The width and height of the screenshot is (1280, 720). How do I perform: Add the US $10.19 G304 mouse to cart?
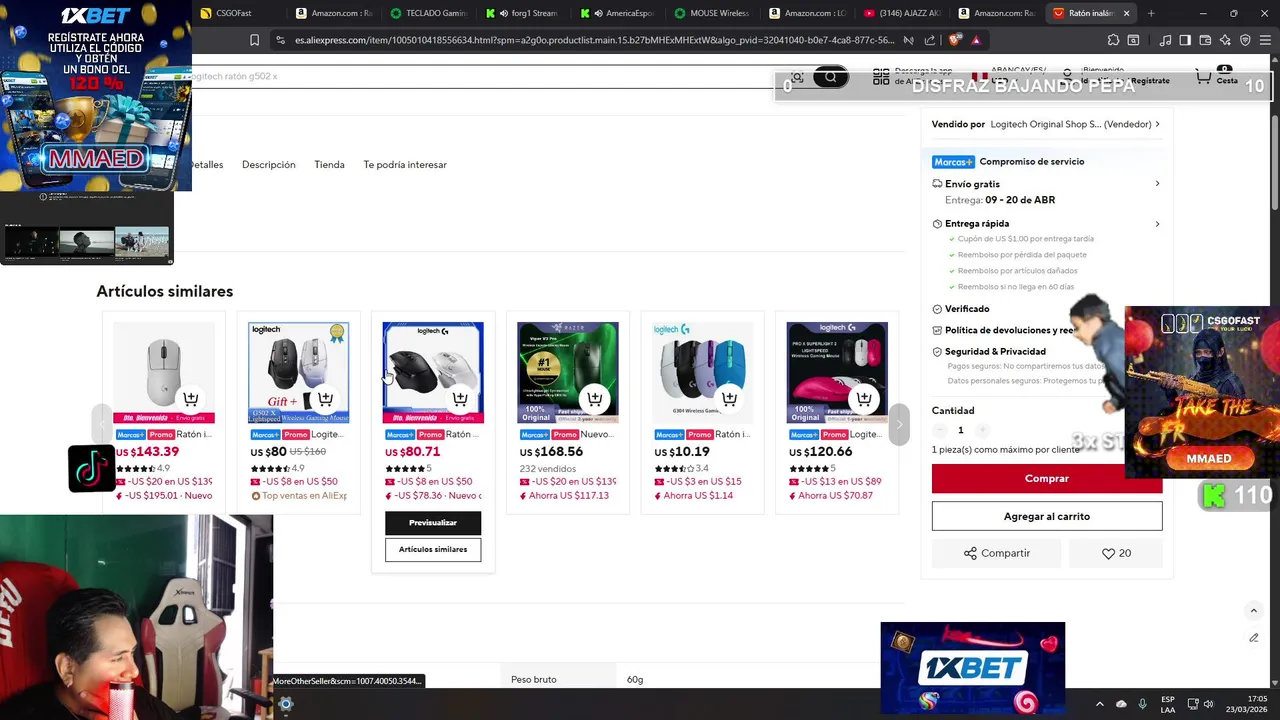[x=729, y=399]
